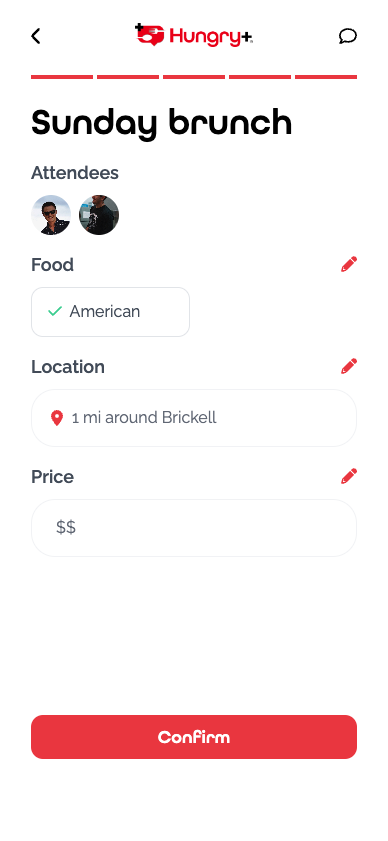Jump to first progress step segment
Image resolution: width=388 pixels, height=841 pixels.
(62, 77)
